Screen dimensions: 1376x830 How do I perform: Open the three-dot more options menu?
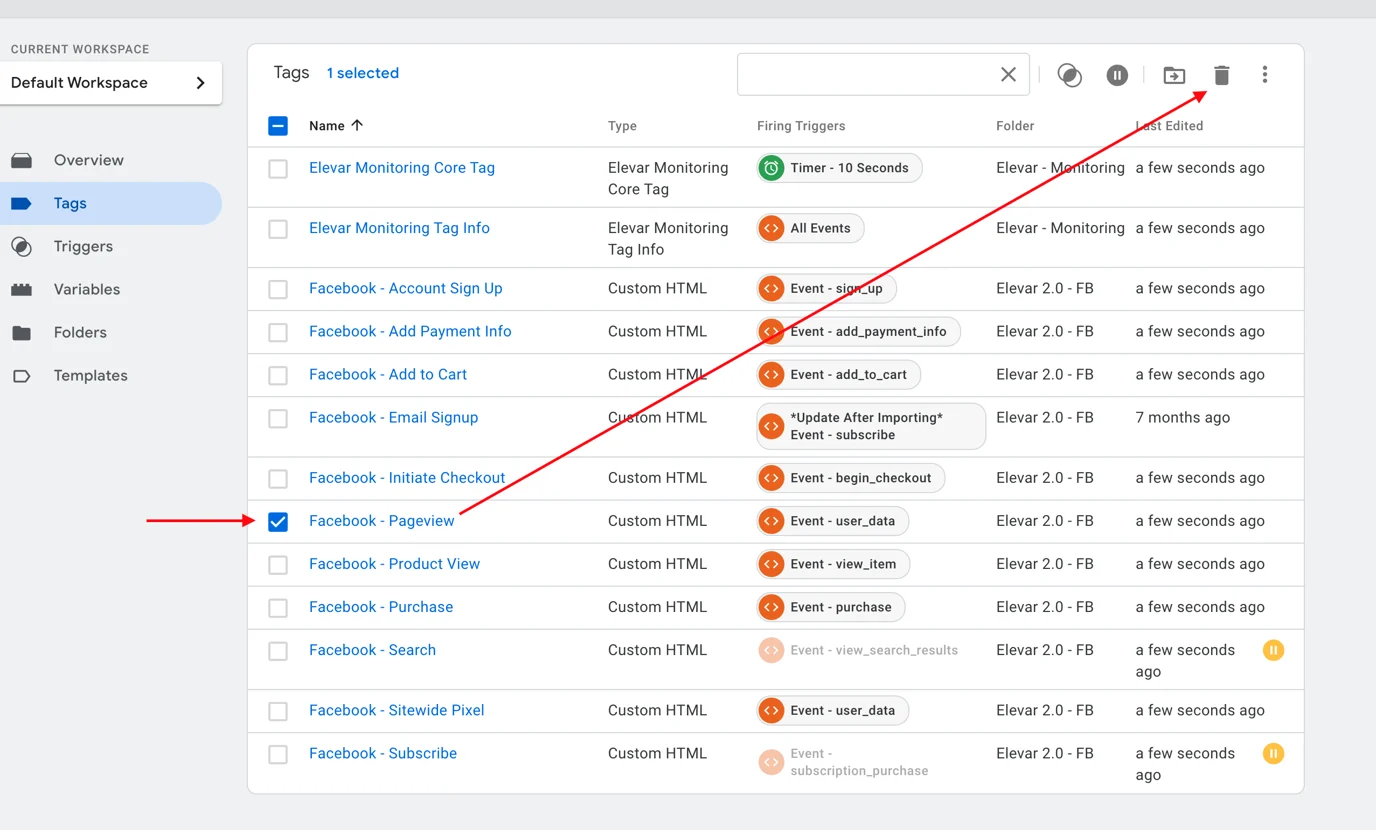pos(1265,75)
